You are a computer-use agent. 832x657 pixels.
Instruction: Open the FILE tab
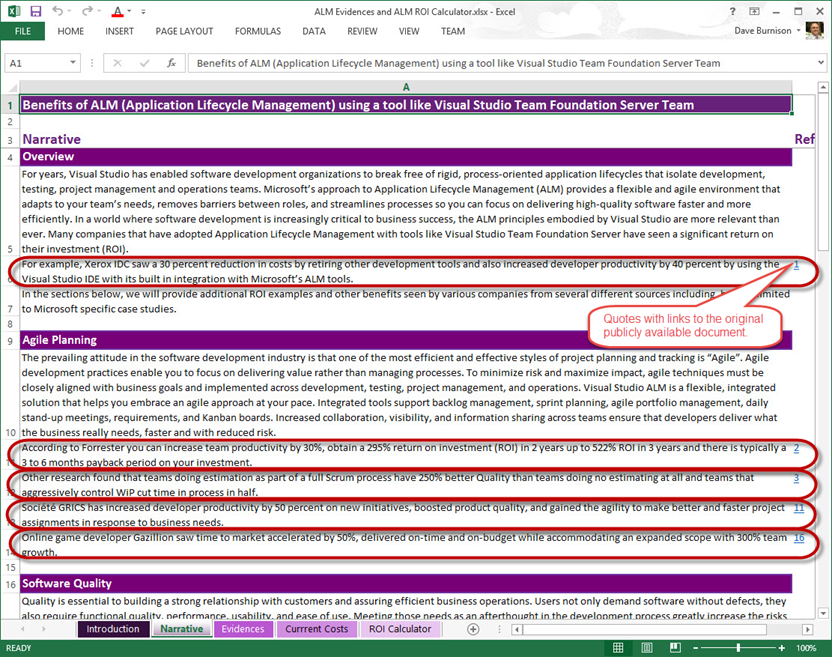[22, 31]
